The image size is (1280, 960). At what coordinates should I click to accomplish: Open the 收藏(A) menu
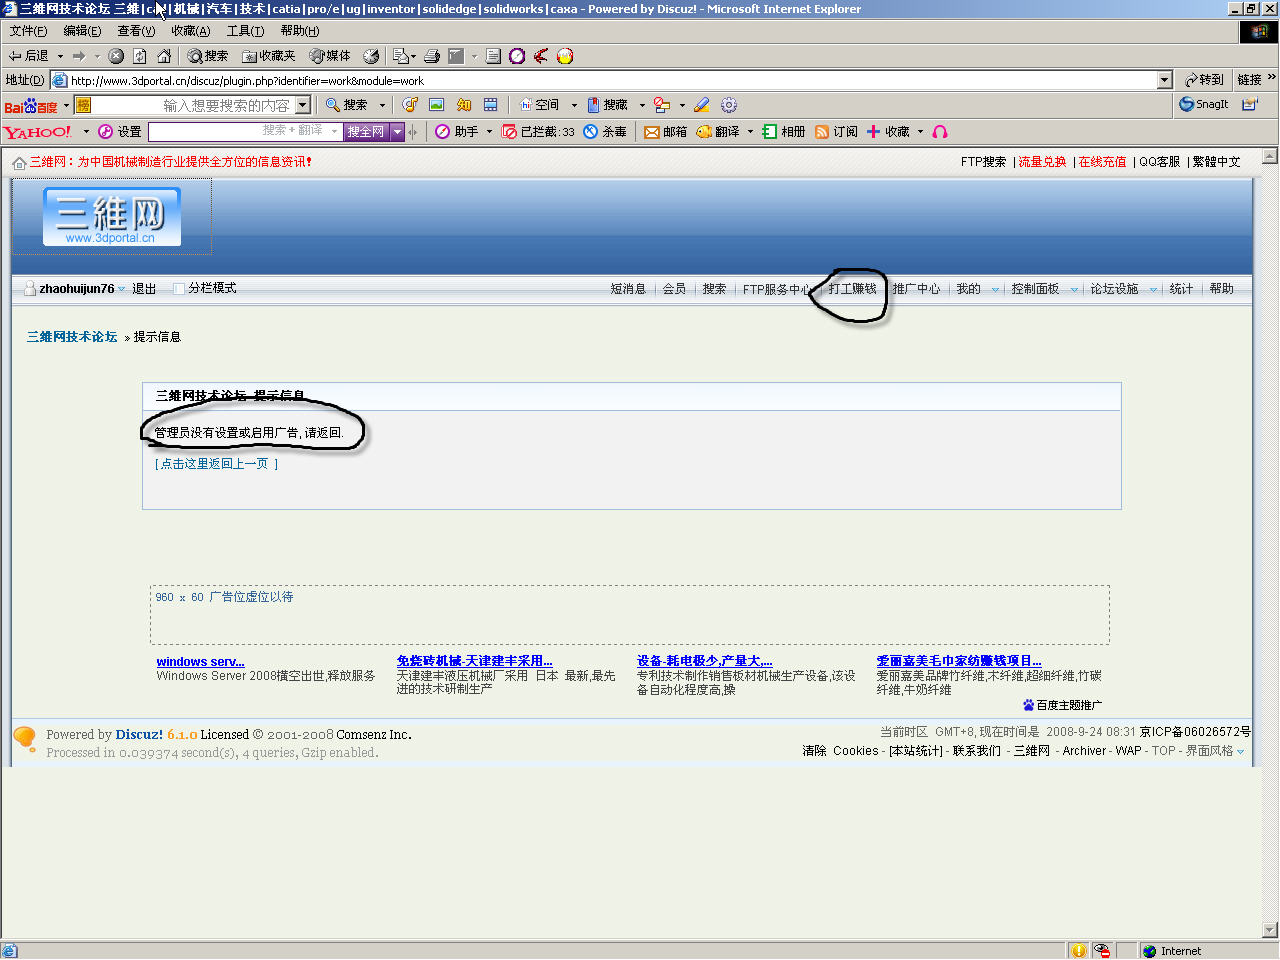190,31
